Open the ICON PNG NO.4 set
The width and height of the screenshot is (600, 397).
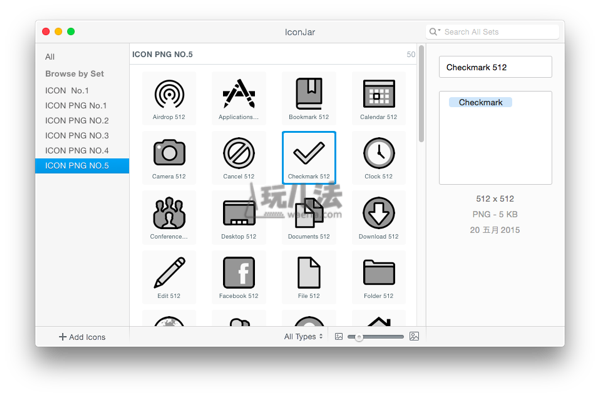click(x=77, y=150)
